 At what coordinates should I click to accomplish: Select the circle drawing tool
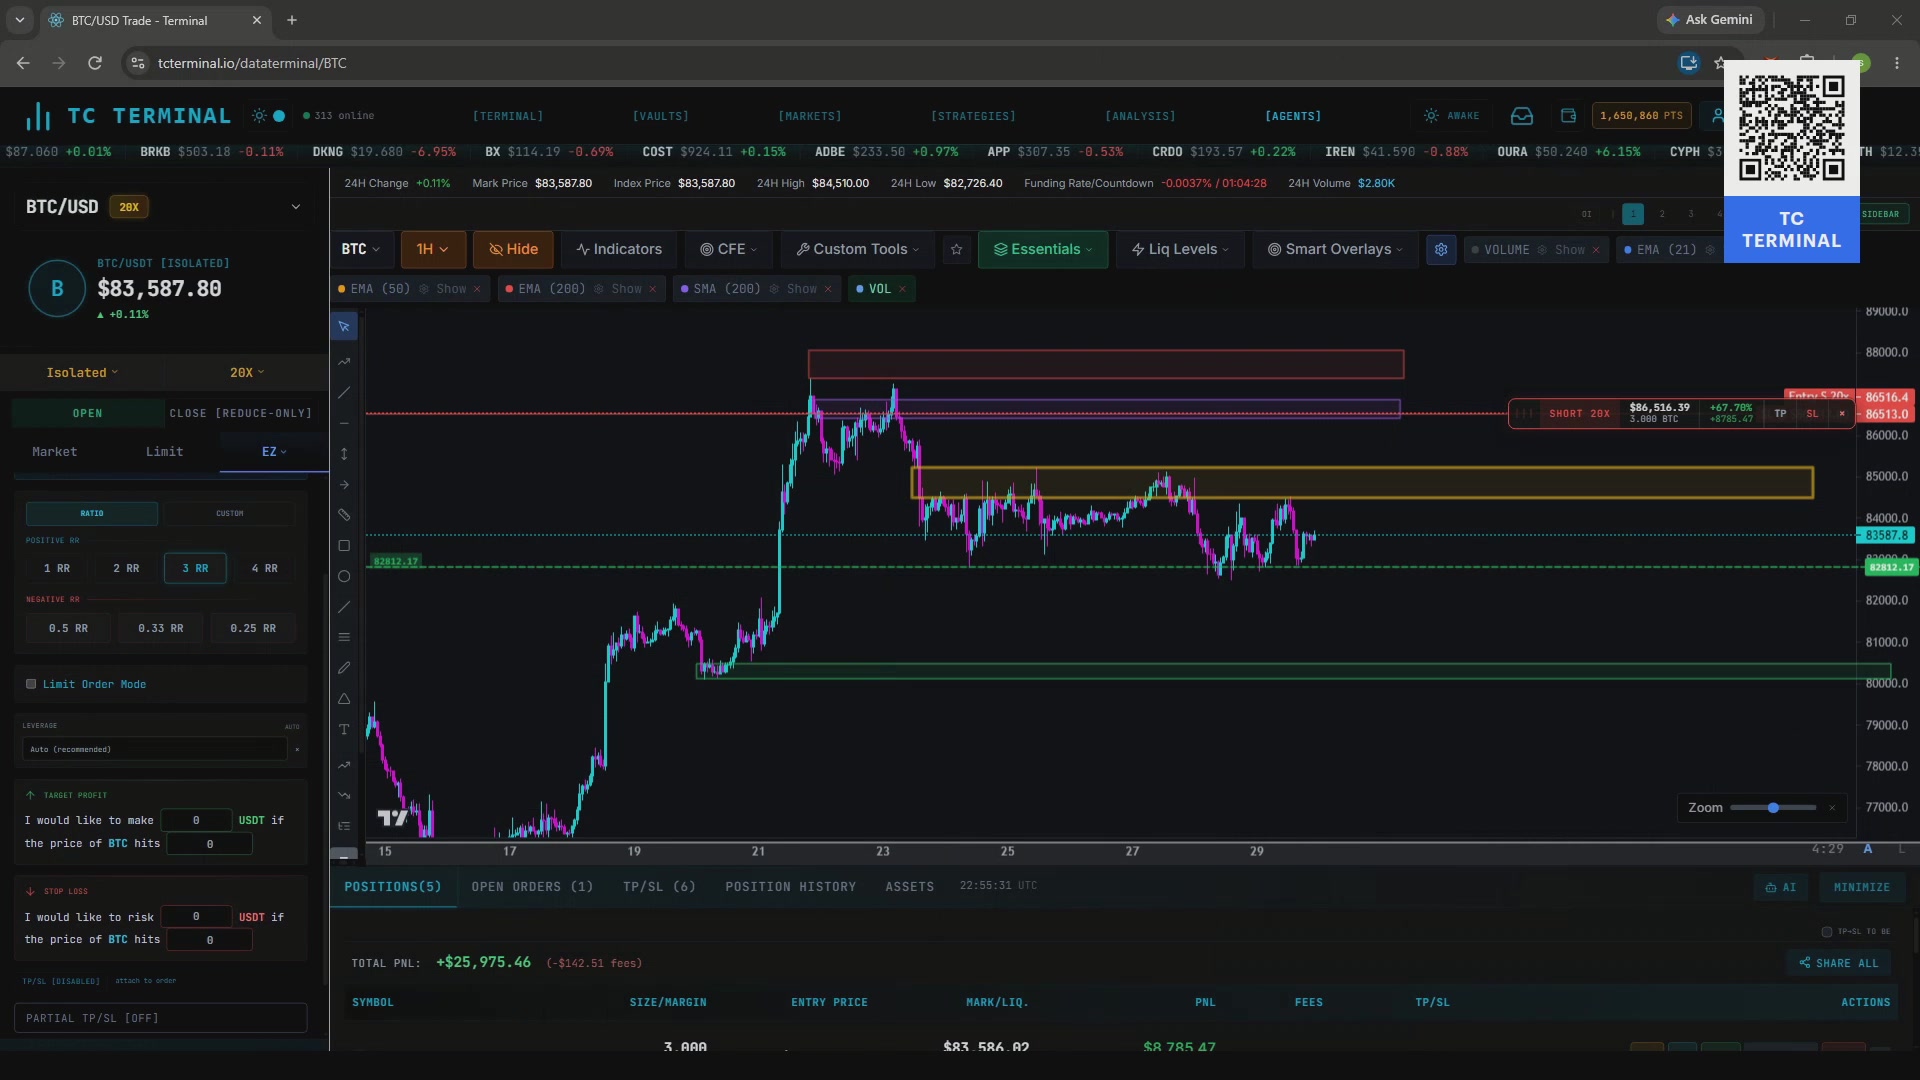pos(344,577)
